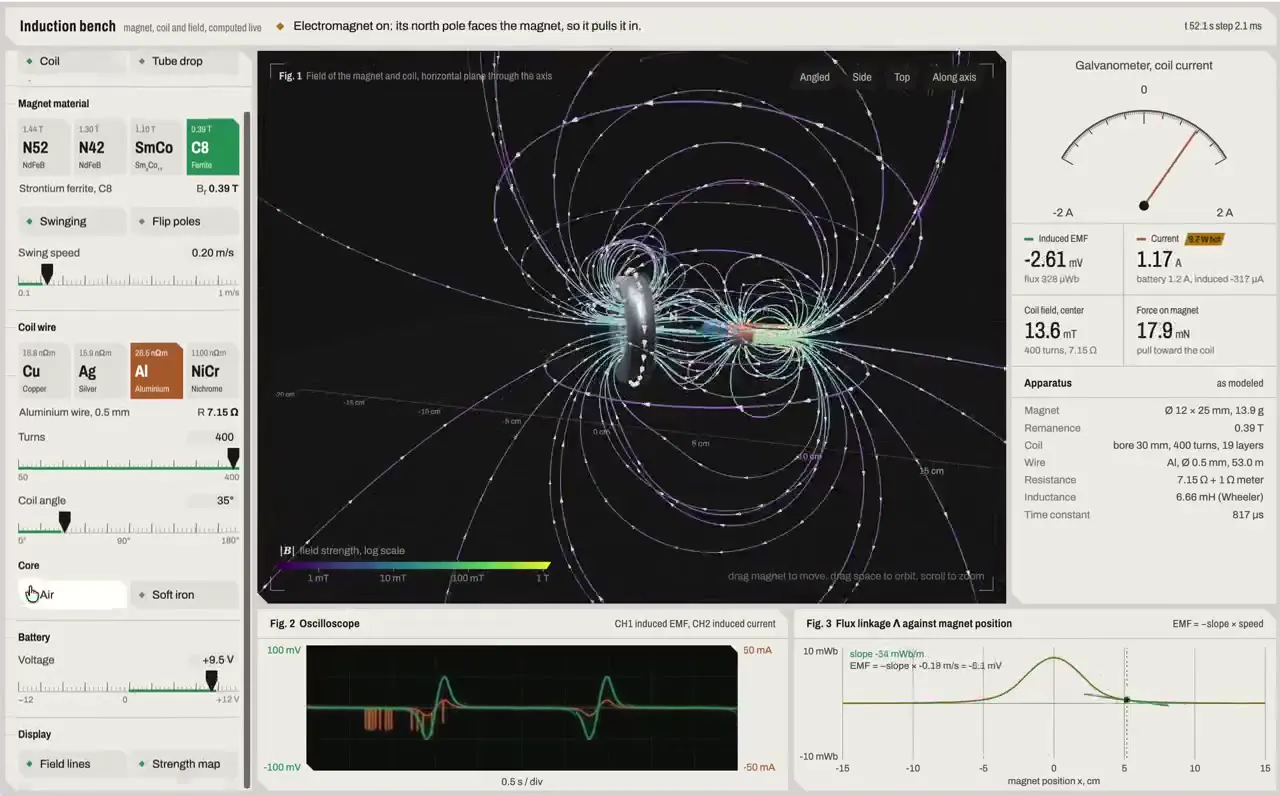Switch to the Coil experiment mode
1280x796 pixels.
[x=72, y=61]
